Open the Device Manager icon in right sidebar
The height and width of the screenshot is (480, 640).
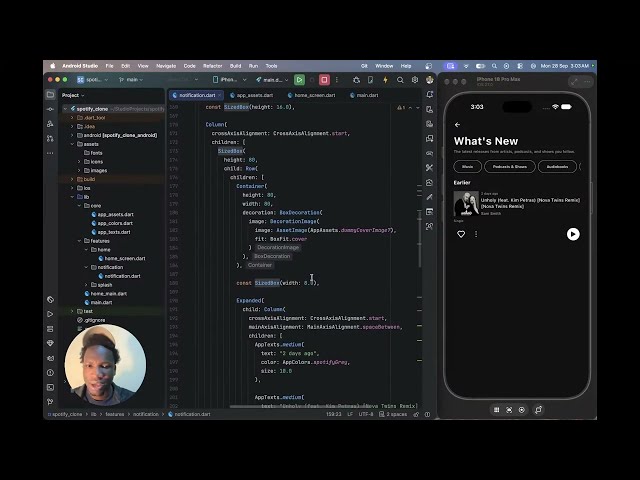click(x=429, y=109)
